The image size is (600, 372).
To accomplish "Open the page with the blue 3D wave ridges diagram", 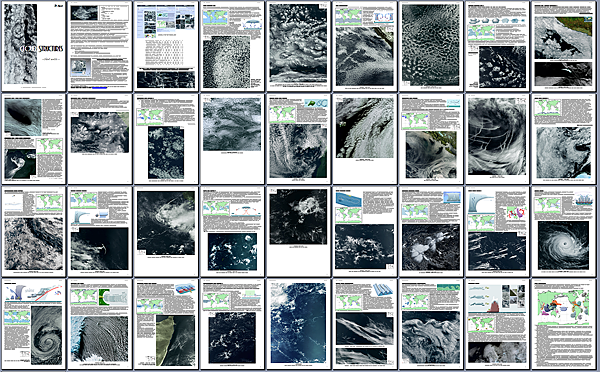I will click(x=365, y=325).
